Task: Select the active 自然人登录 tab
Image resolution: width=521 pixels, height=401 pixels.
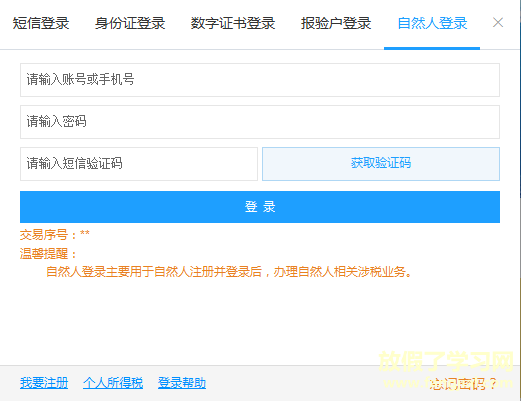Action: (x=432, y=23)
